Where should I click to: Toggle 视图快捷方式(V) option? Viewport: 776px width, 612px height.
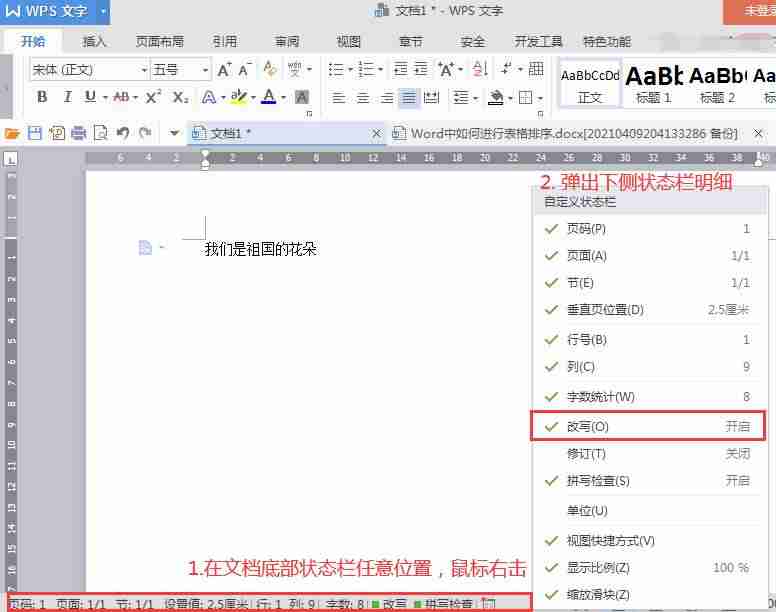(x=648, y=541)
